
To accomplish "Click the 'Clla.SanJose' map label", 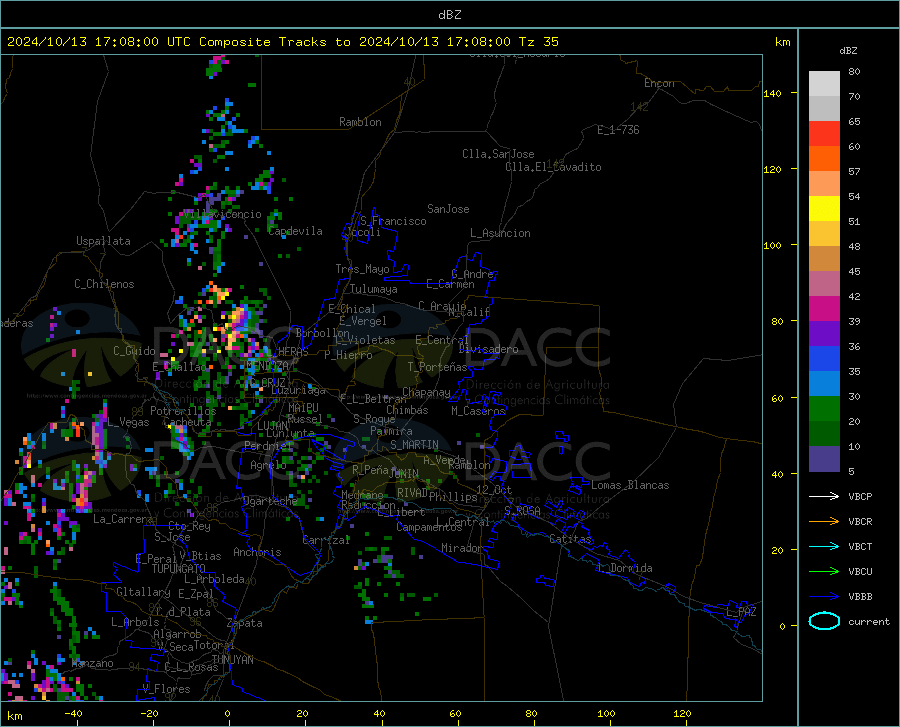I will tap(498, 154).
